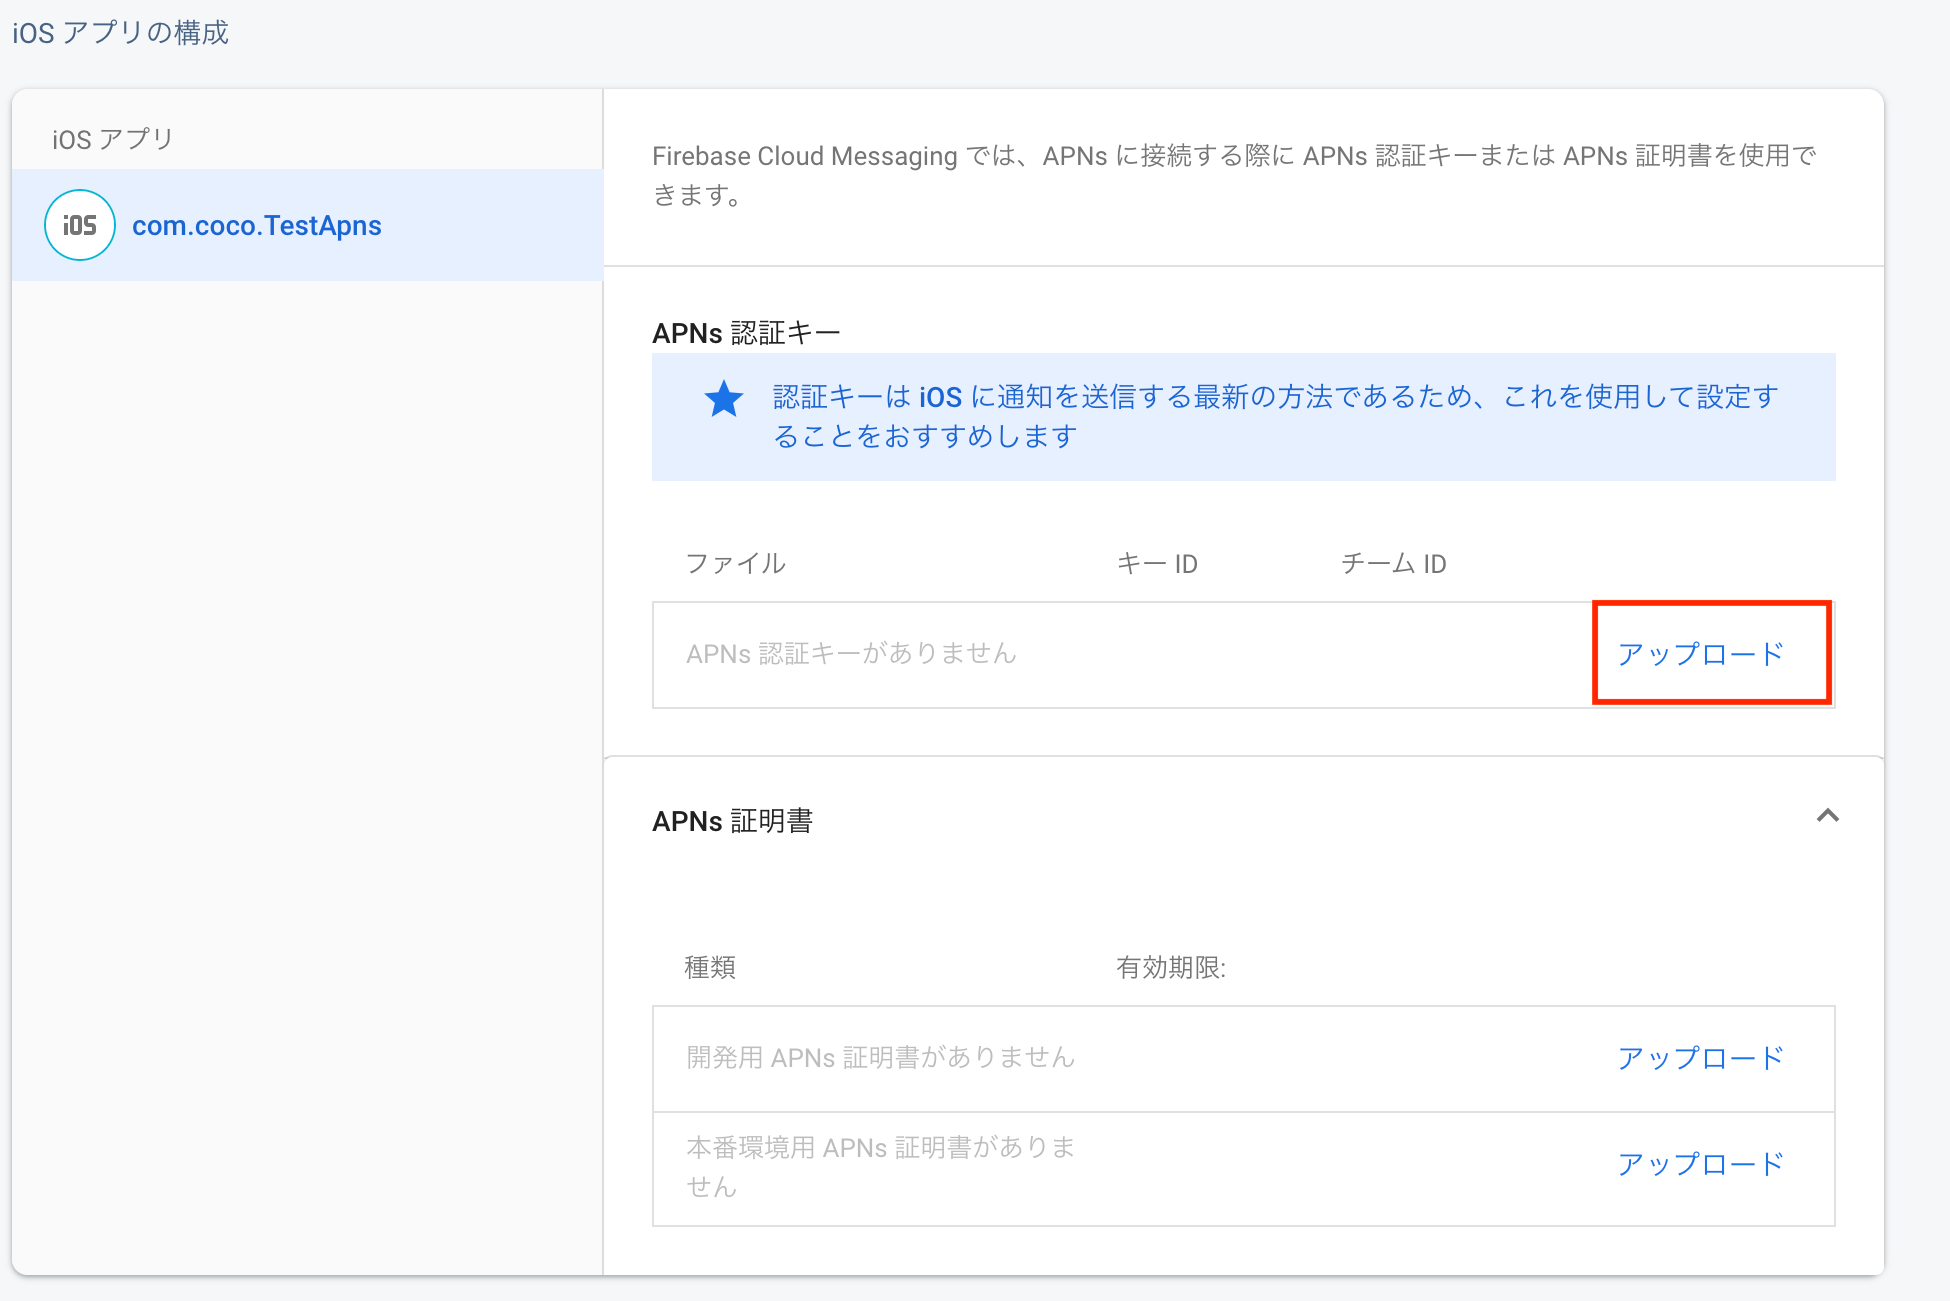Click the 'APNs 認証キーがありません' placeholder text
The height and width of the screenshot is (1301, 1950).
coord(851,654)
